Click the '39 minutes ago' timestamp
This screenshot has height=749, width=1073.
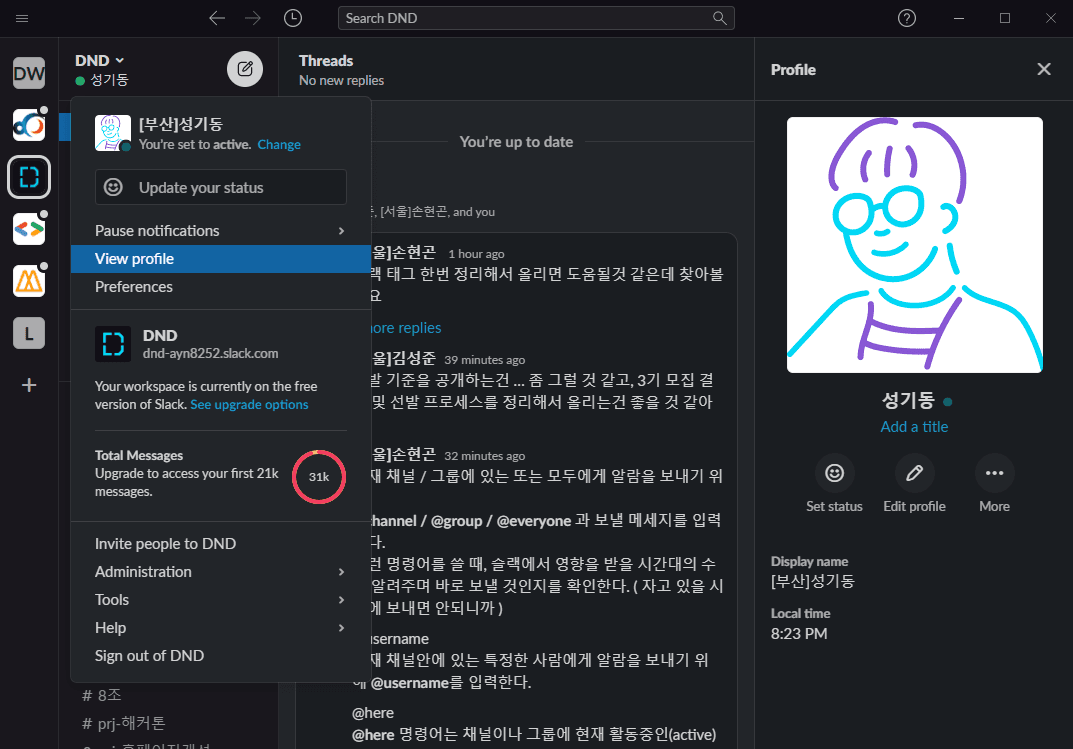point(484,360)
